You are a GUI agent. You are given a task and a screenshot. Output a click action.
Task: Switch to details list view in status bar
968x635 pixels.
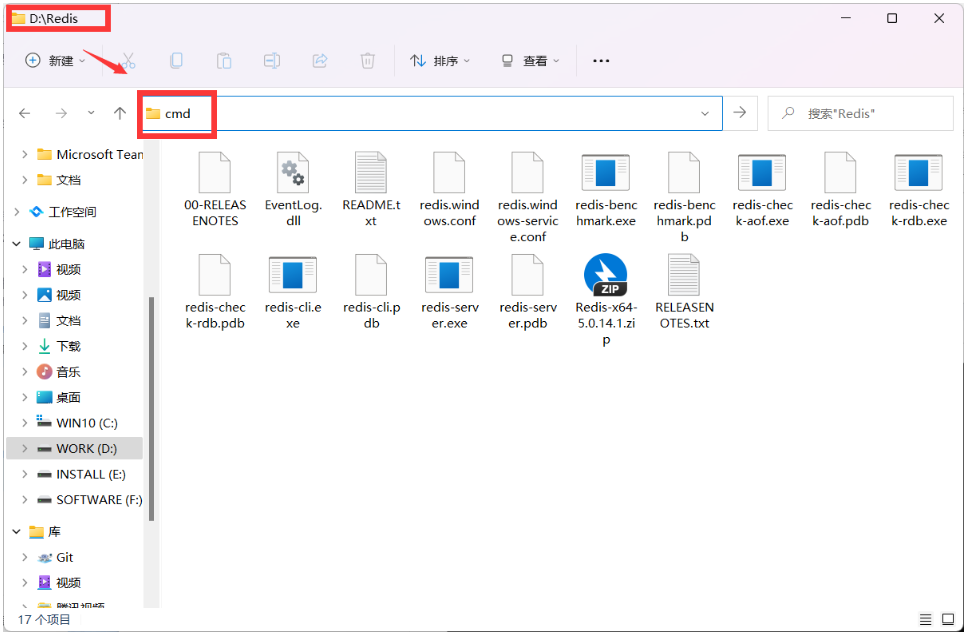[925, 620]
